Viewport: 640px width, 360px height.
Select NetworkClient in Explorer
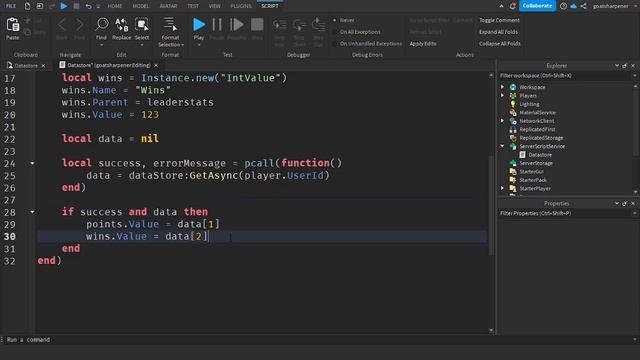click(537, 121)
